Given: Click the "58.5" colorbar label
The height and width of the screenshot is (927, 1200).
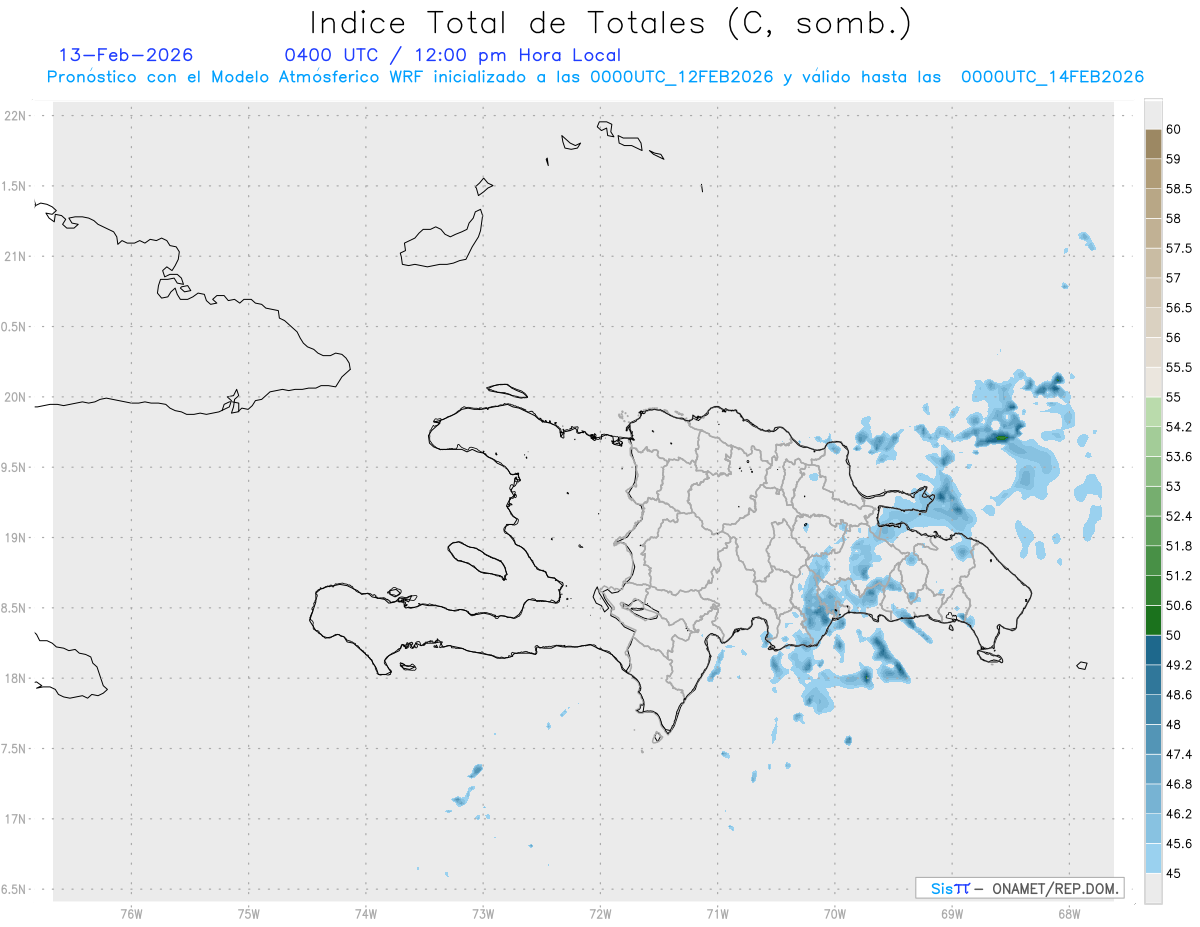Looking at the screenshot, I should point(1178,189).
